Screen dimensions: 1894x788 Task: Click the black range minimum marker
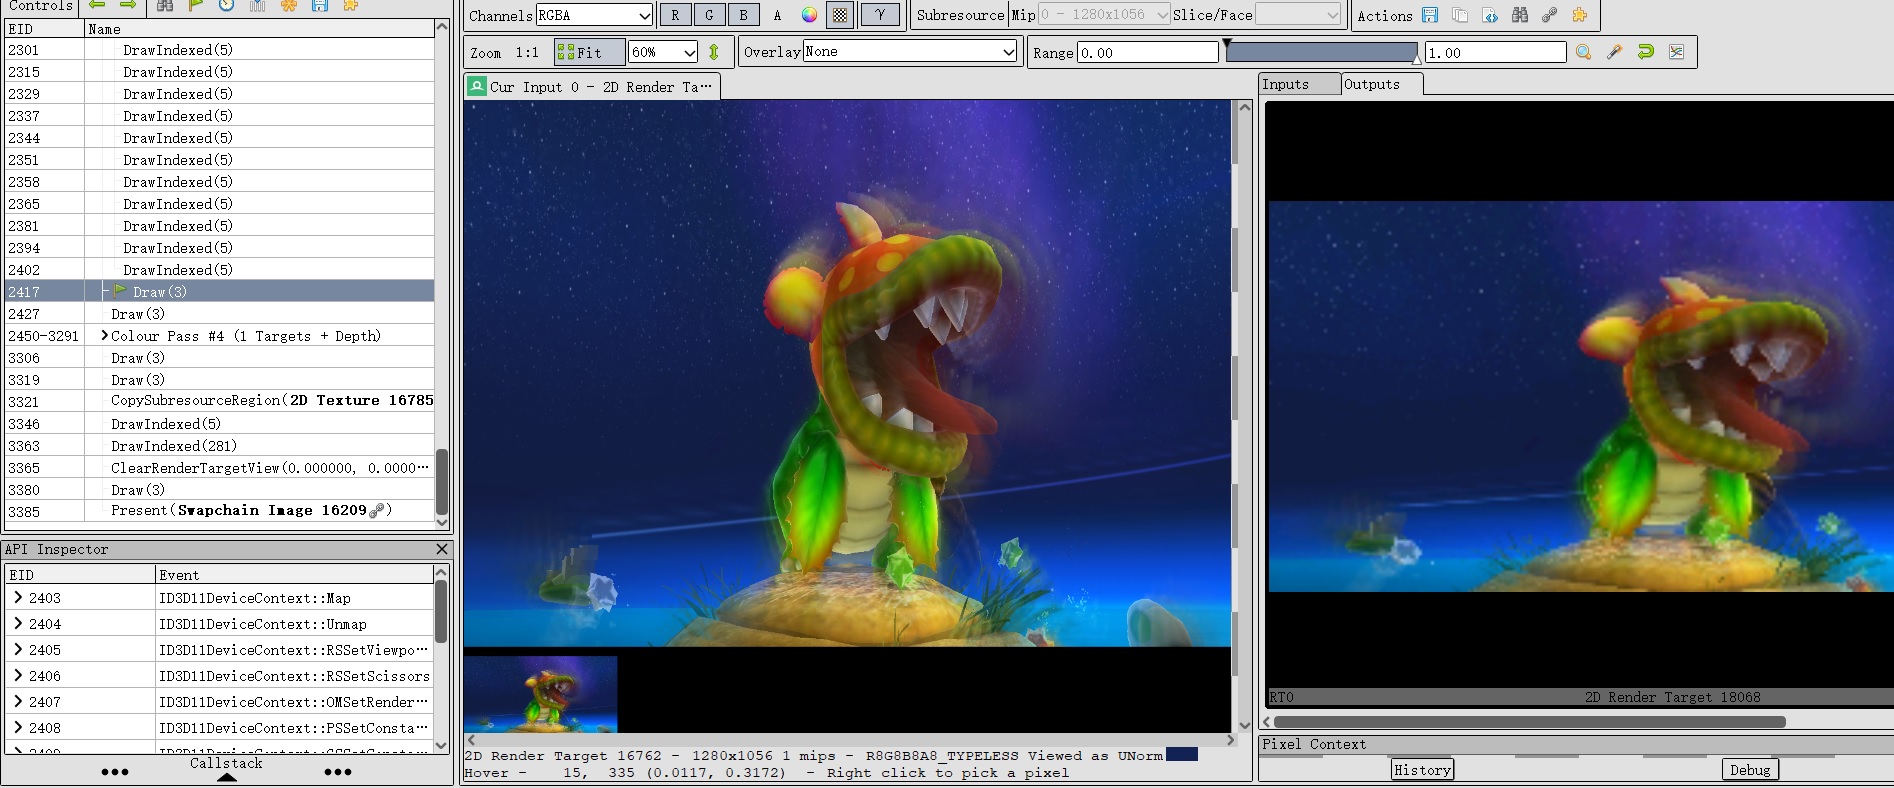1227,44
